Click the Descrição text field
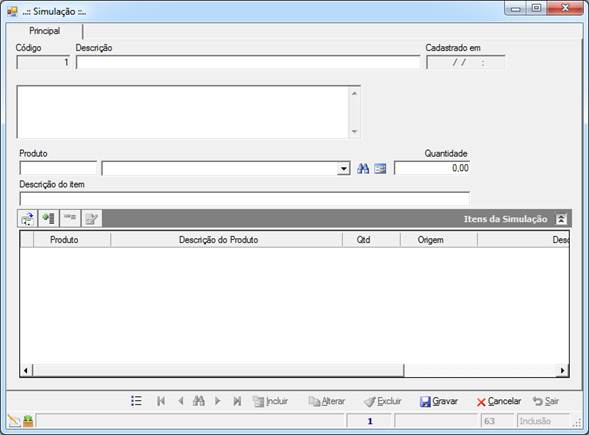Image resolution: width=589 pixels, height=435 pixels. point(248,62)
